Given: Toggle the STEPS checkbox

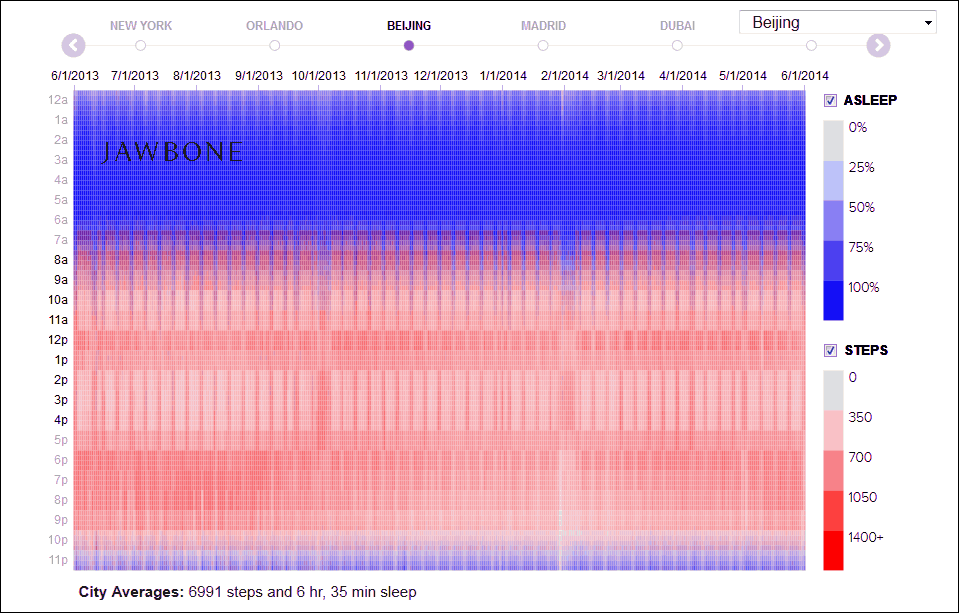Looking at the screenshot, I should click(x=830, y=351).
